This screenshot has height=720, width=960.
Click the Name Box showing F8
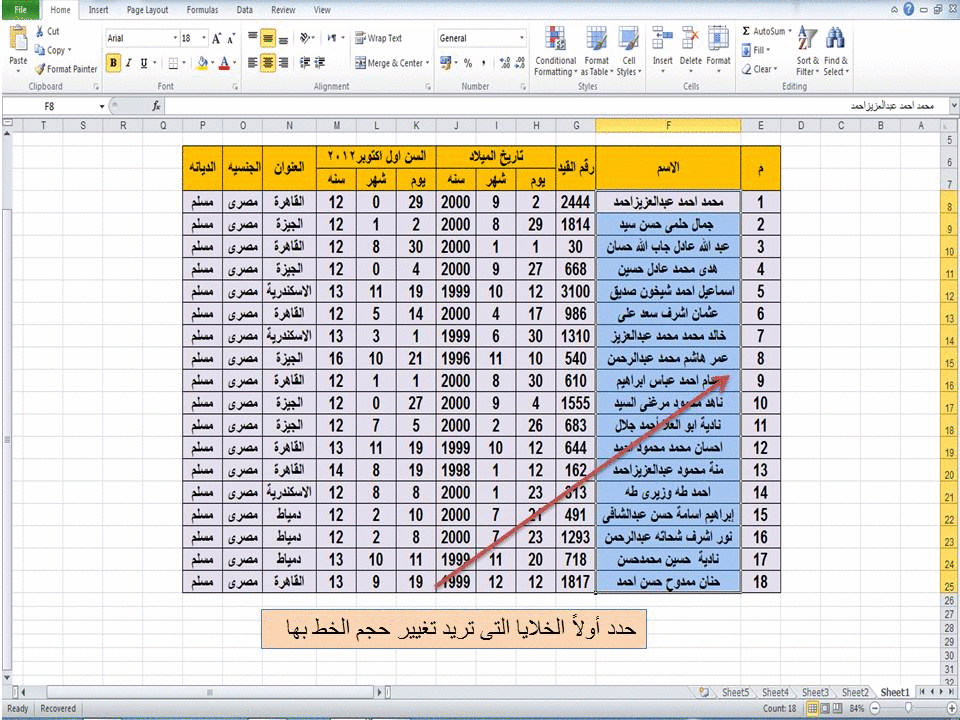(x=50, y=107)
